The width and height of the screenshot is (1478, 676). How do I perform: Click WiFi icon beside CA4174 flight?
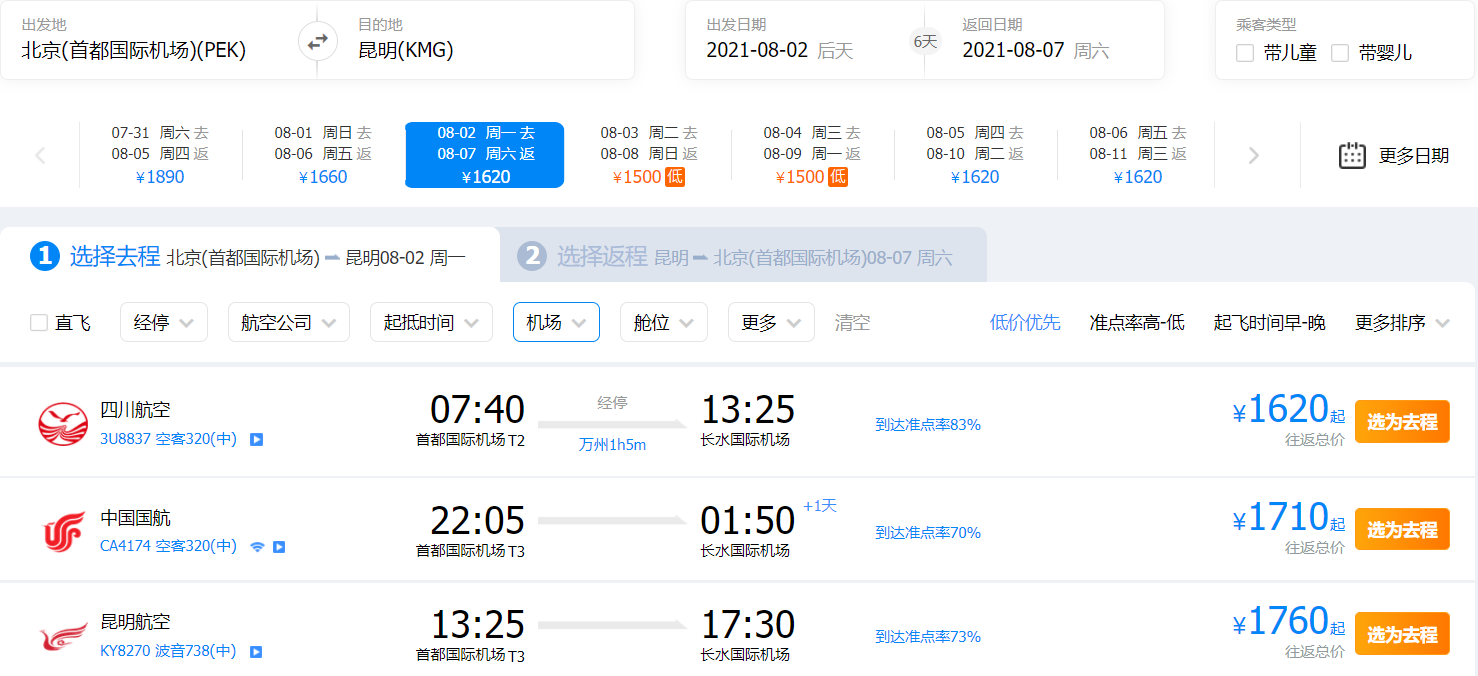click(x=257, y=547)
